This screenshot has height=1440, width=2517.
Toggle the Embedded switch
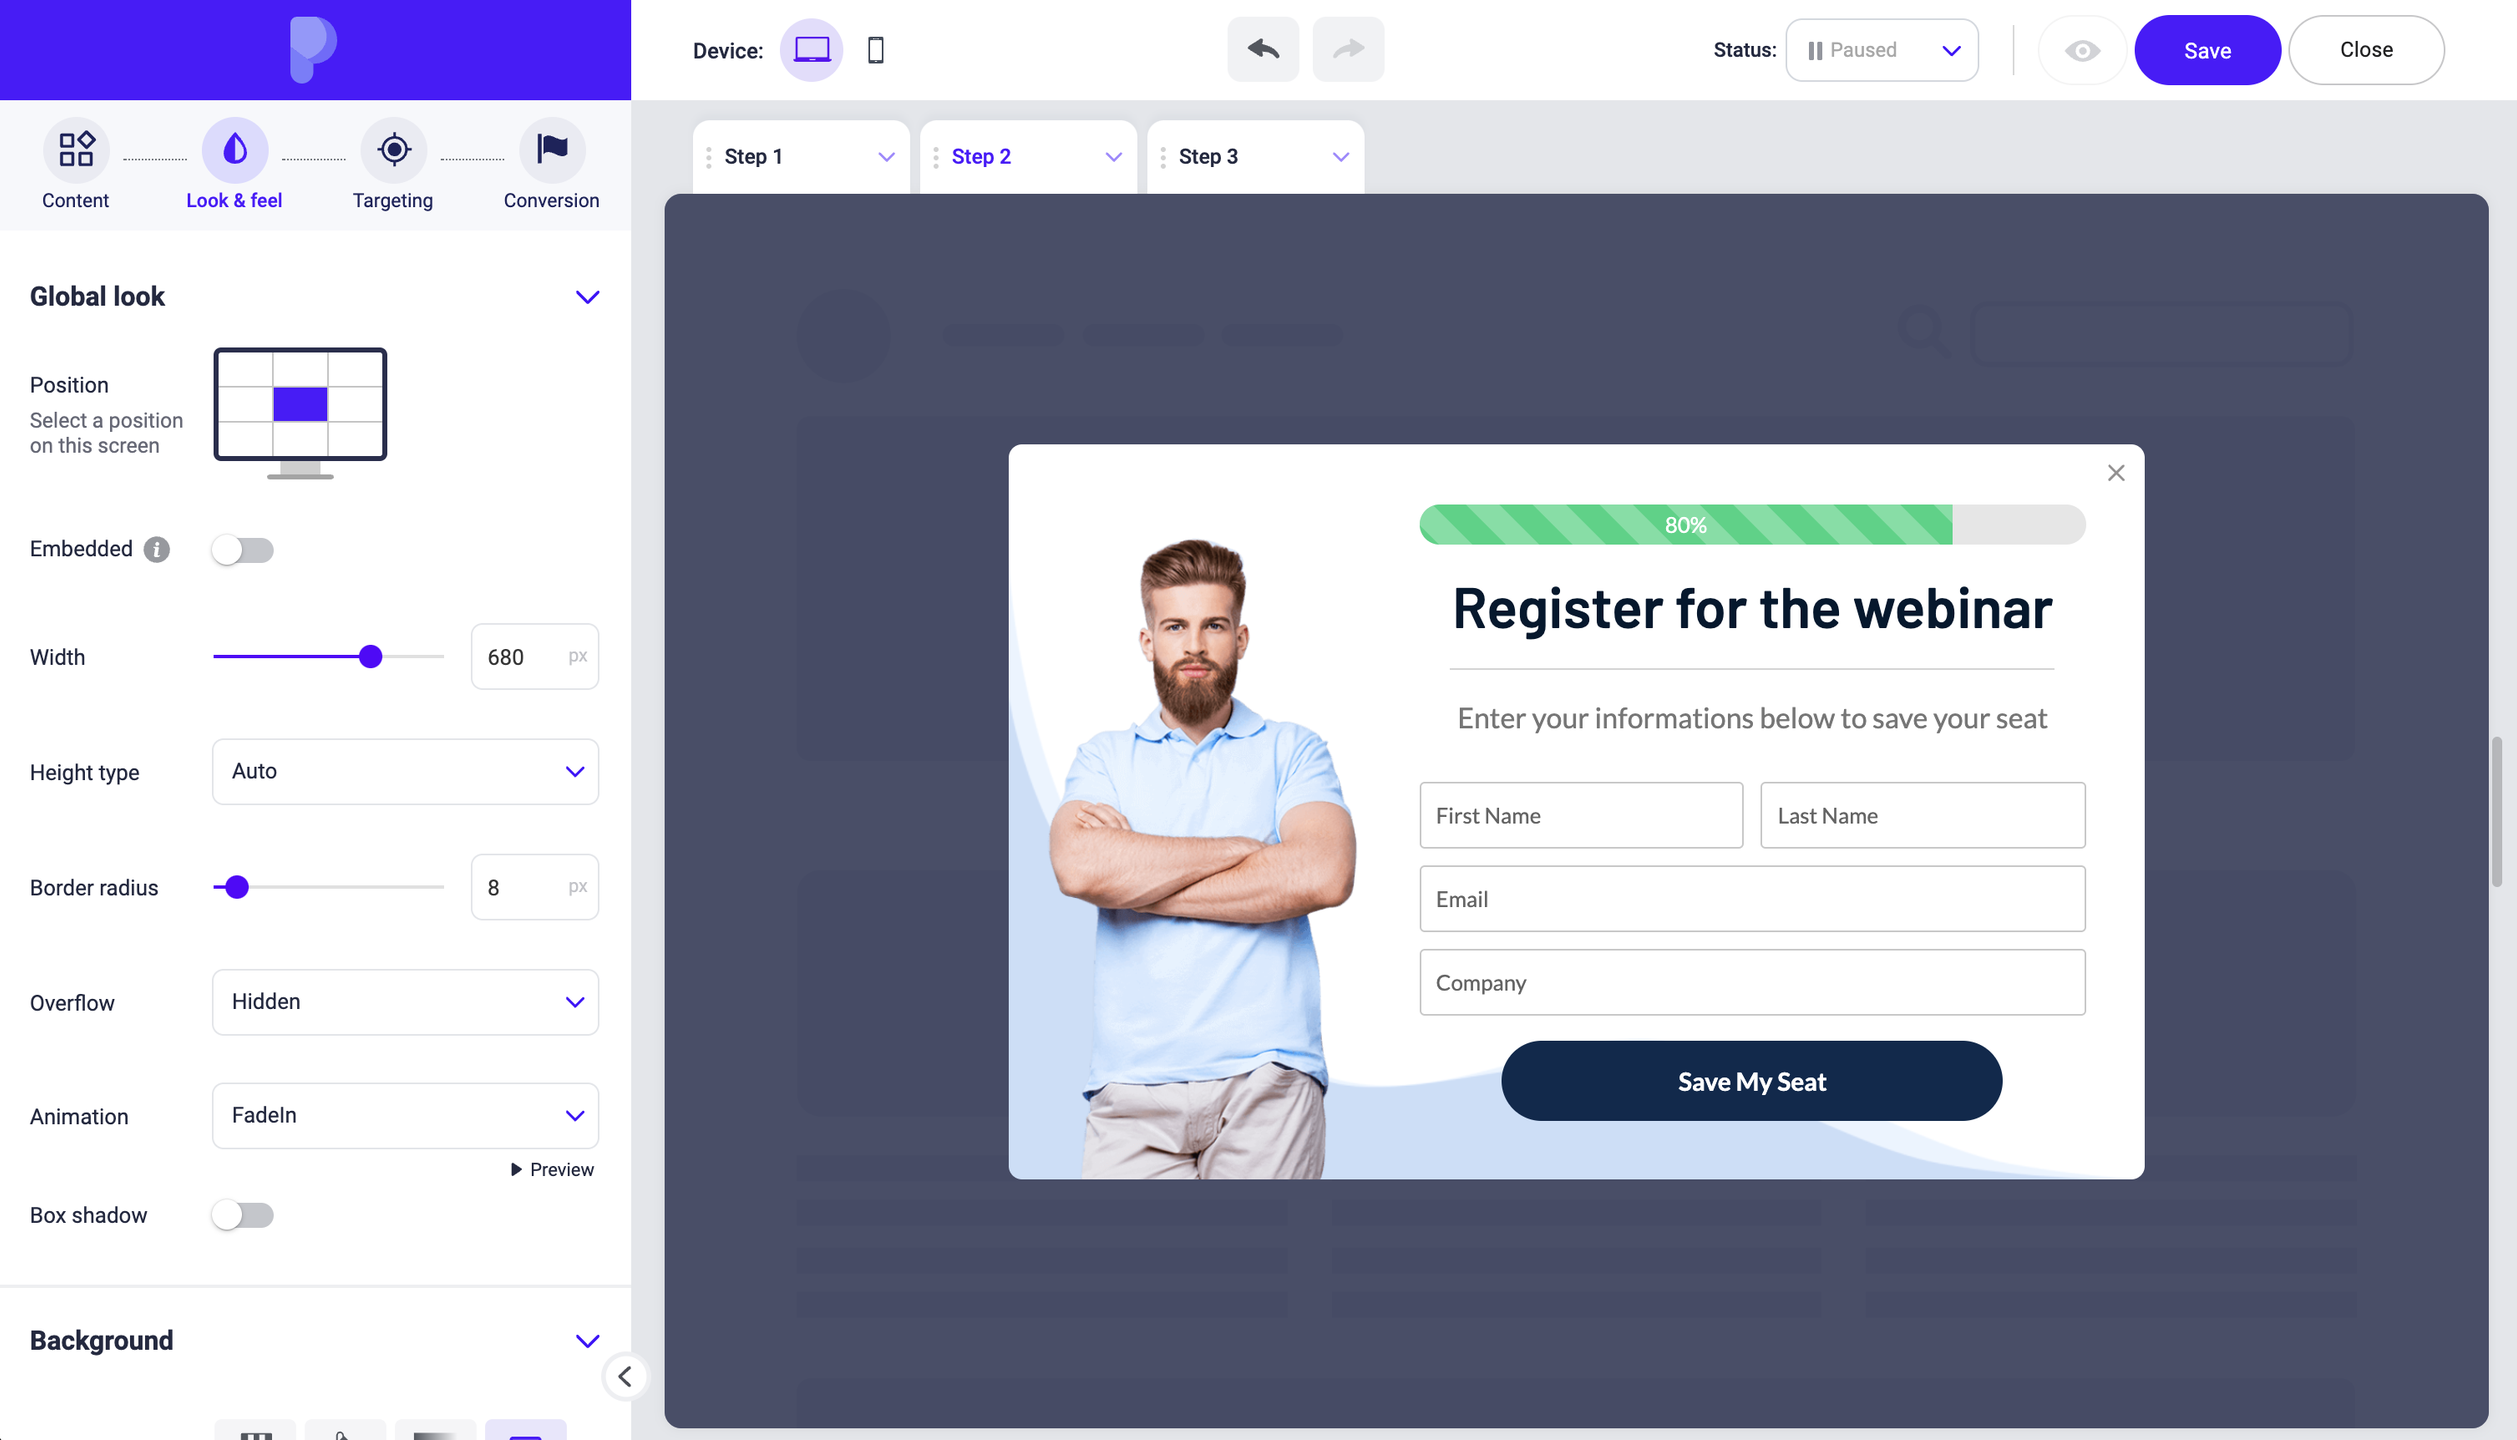coord(242,549)
